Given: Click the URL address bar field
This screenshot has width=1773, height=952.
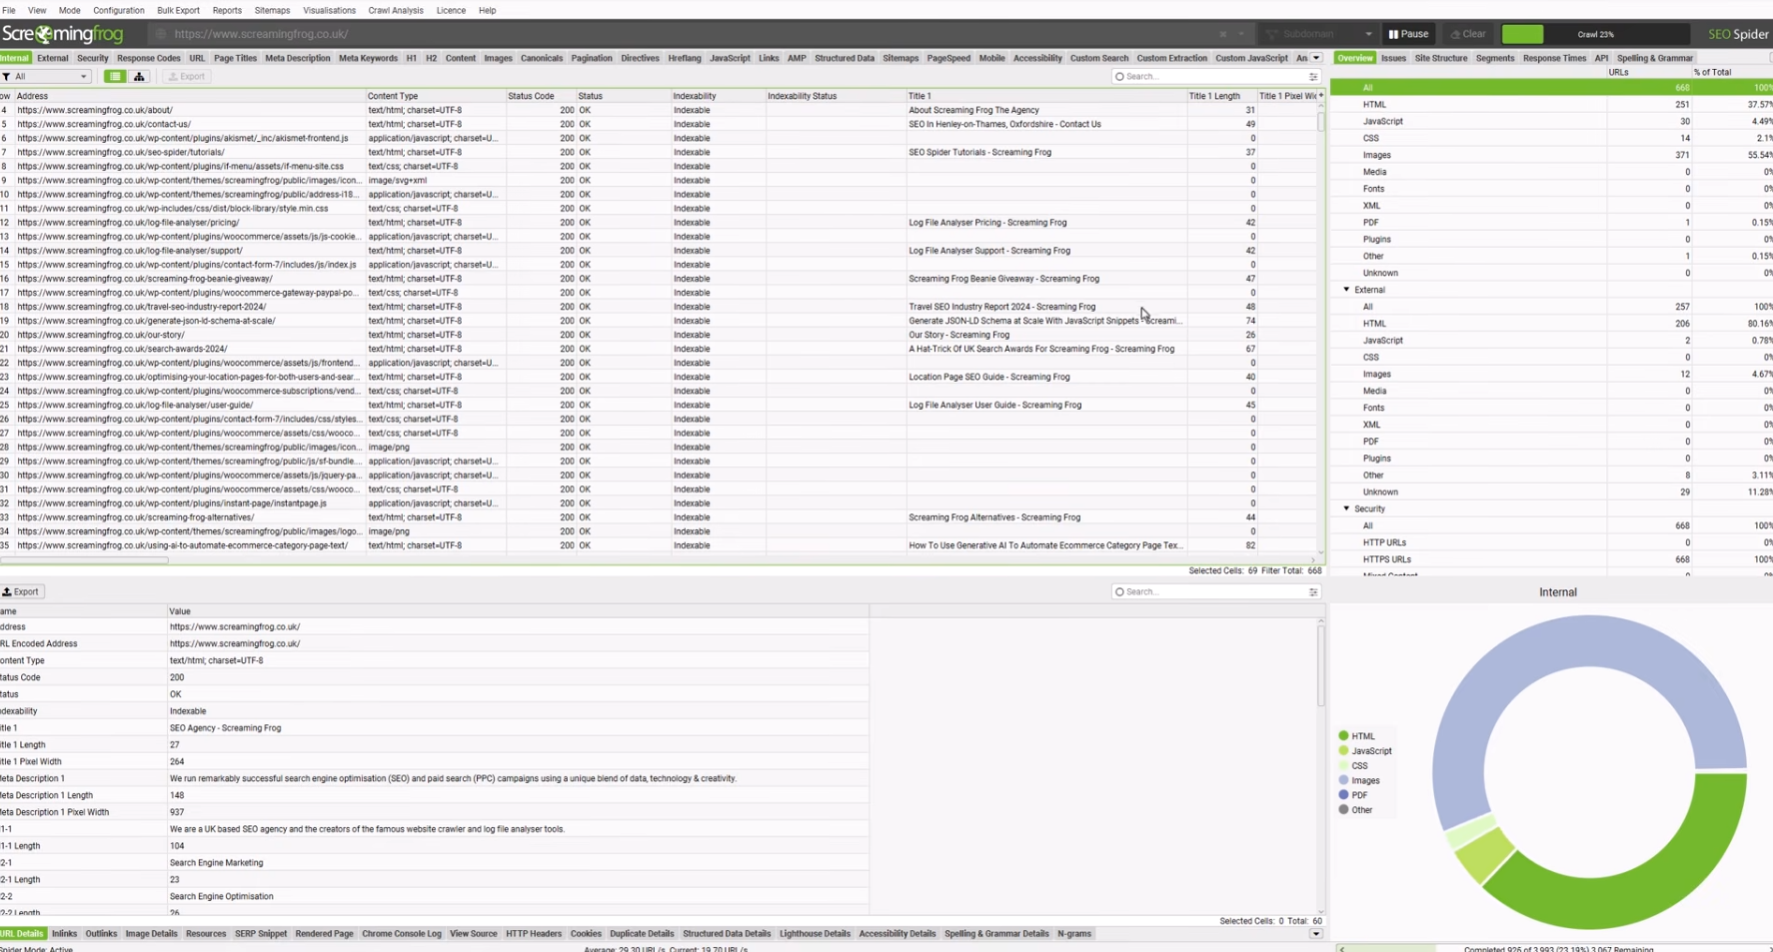Looking at the screenshot, I should coord(690,34).
